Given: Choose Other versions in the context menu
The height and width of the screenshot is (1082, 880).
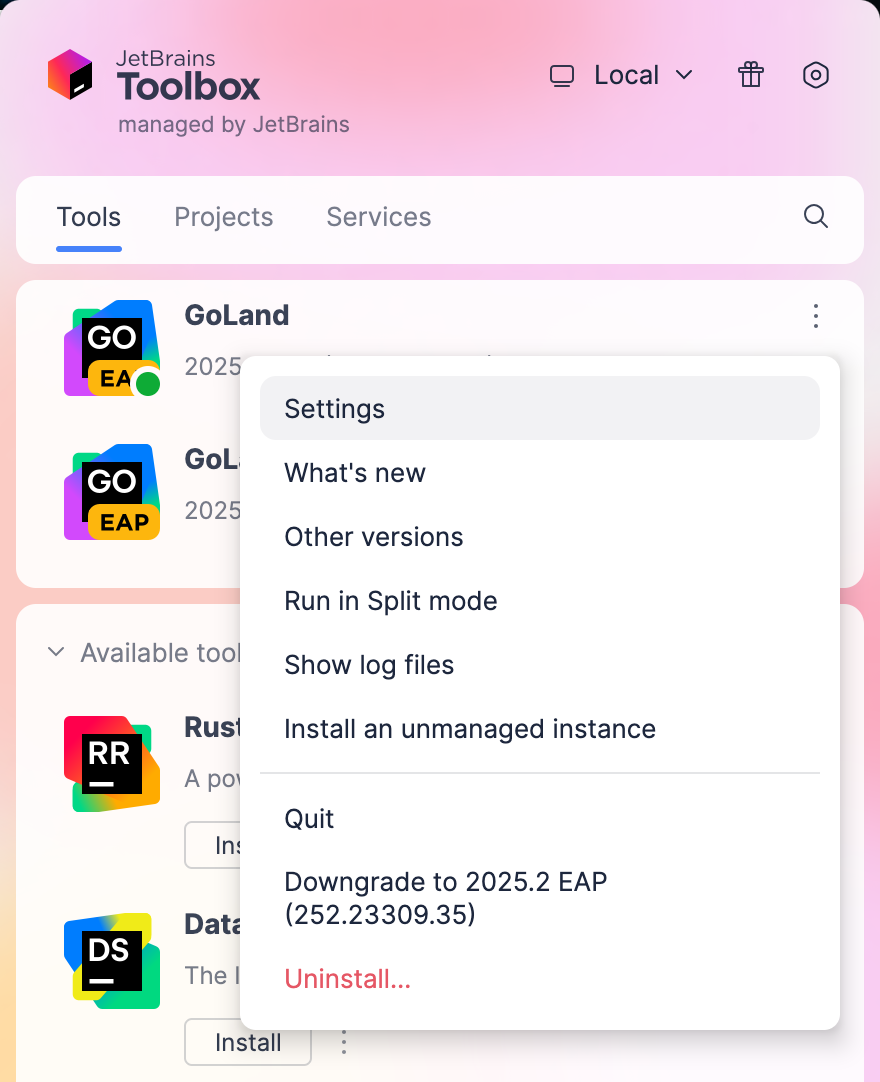Looking at the screenshot, I should (373, 537).
